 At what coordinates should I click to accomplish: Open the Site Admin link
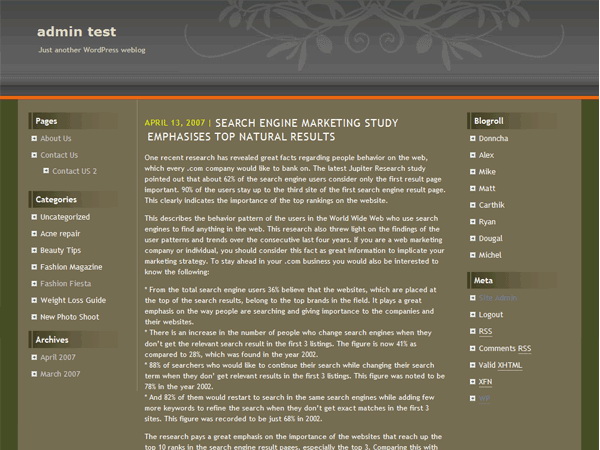(x=498, y=298)
